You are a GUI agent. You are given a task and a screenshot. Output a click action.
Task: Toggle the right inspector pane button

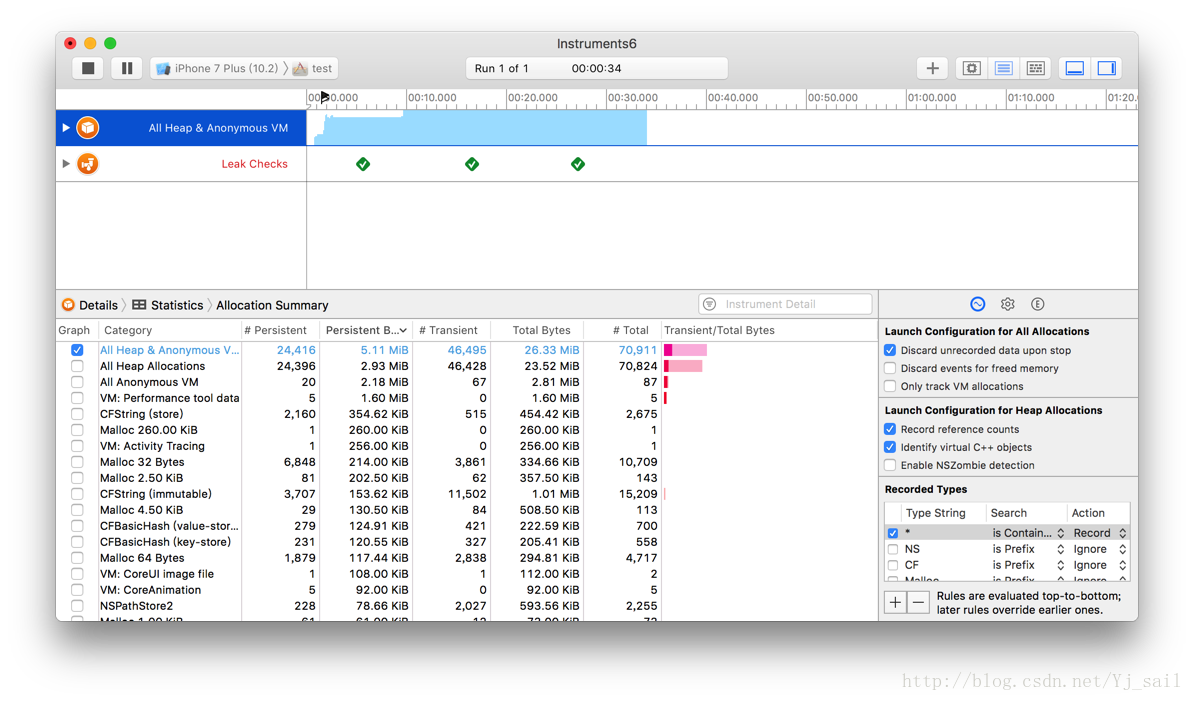pyautogui.click(x=1106, y=68)
